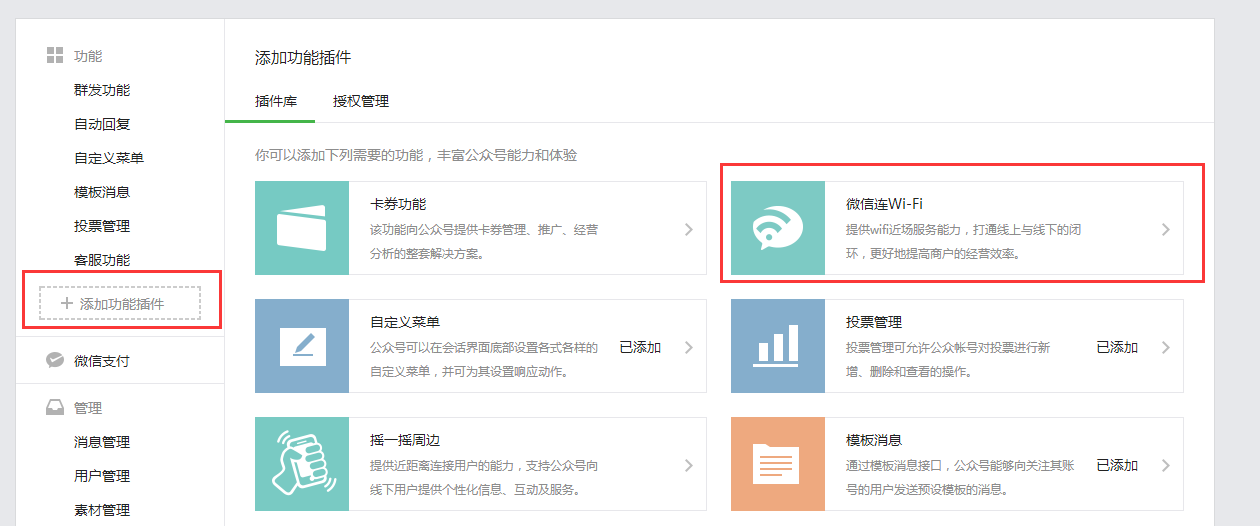
Task: Expand the 微信连Wi-Fi chevron arrow
Action: tap(1165, 229)
